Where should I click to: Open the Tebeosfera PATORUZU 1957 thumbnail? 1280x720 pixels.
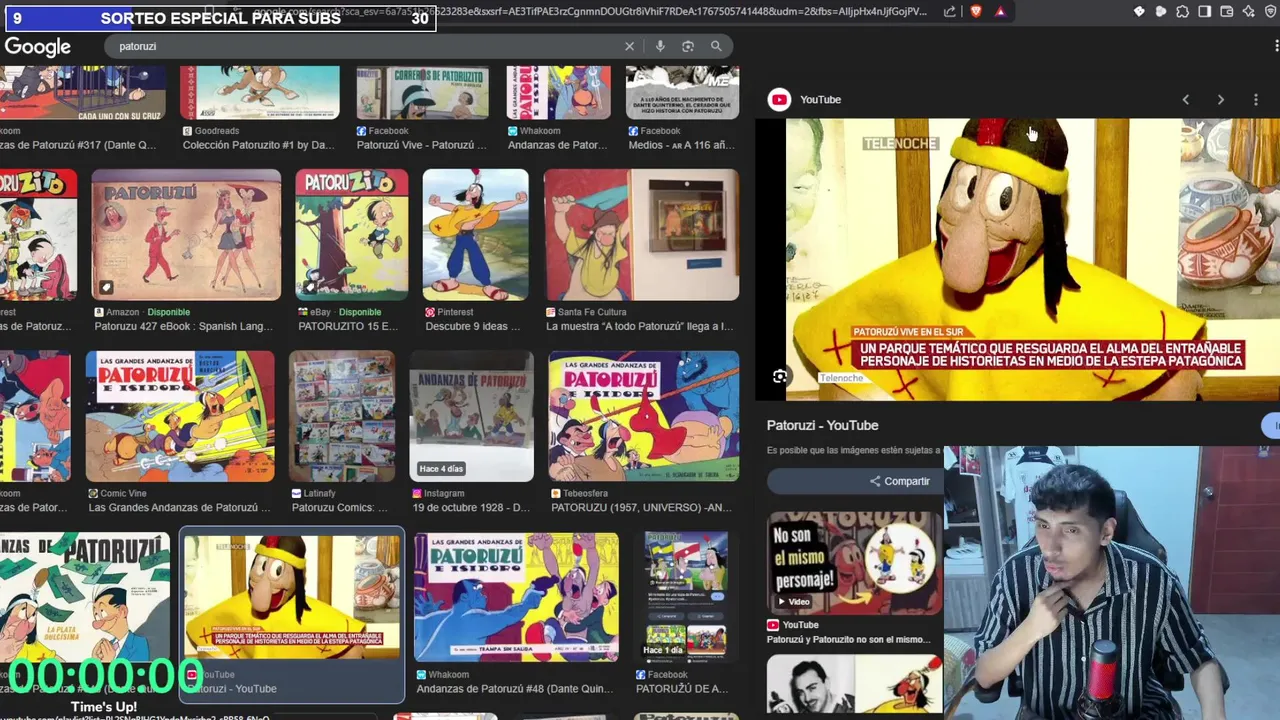tap(644, 416)
